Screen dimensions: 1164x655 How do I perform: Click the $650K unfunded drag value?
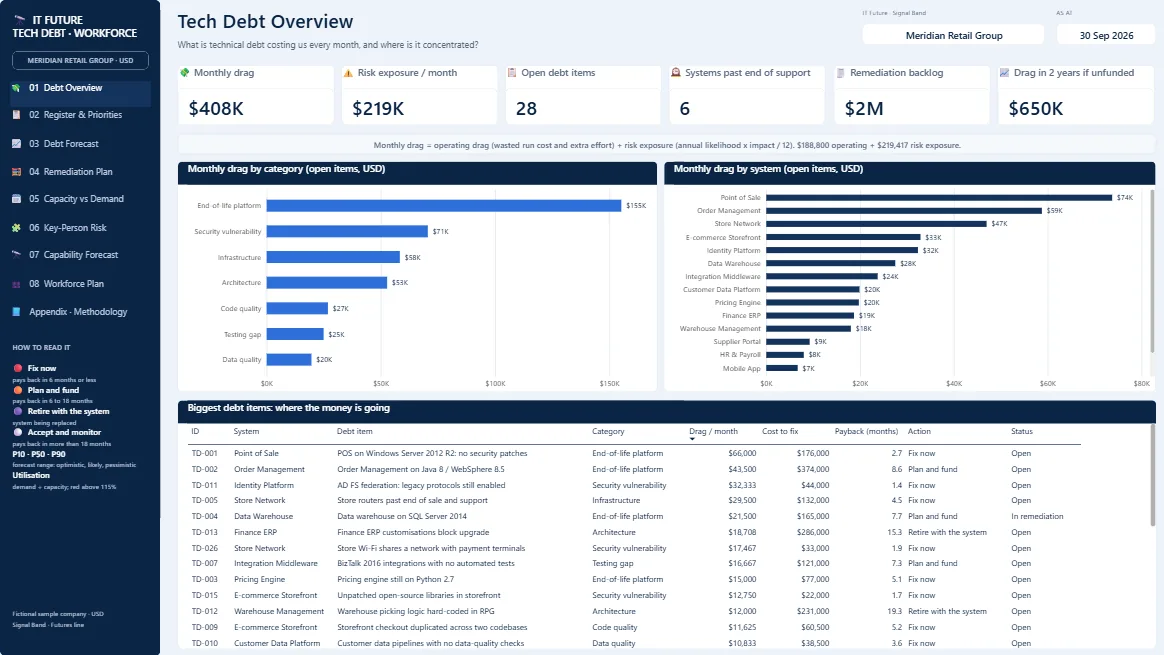pos(1036,108)
